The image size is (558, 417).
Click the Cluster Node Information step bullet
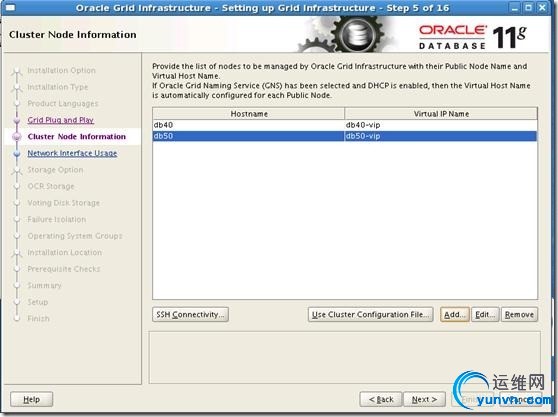click(16, 137)
